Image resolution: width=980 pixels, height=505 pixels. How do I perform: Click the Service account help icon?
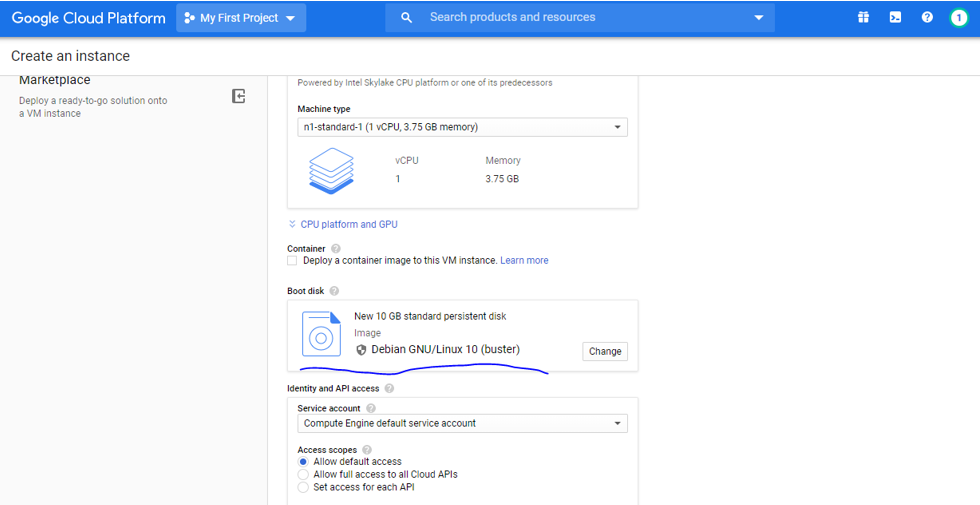click(x=371, y=409)
